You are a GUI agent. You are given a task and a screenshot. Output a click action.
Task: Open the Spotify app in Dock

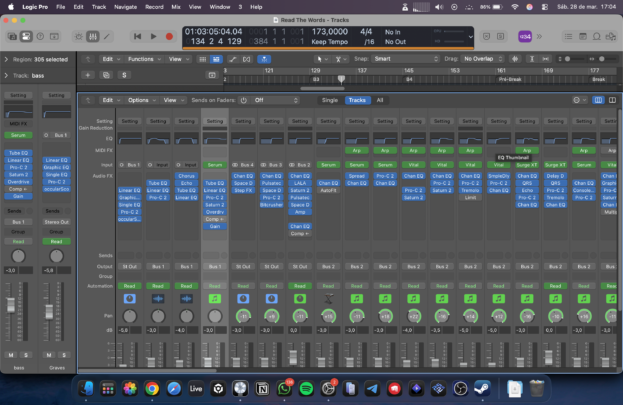pos(304,388)
